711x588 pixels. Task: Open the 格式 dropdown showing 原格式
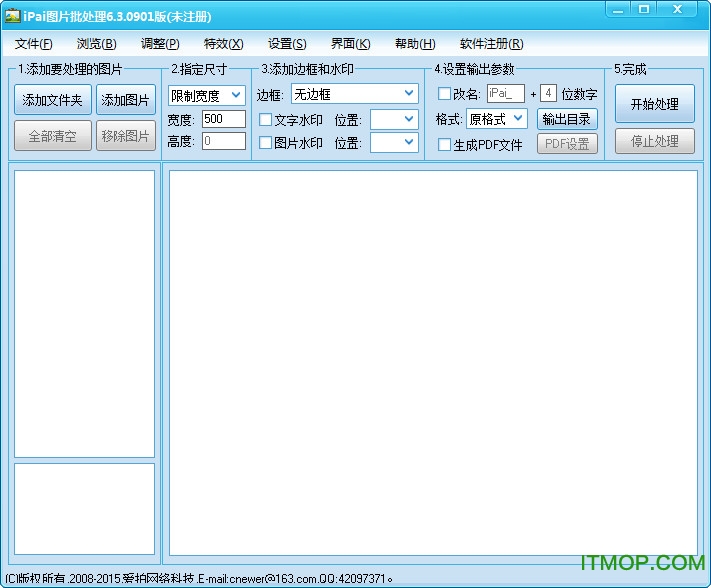497,119
